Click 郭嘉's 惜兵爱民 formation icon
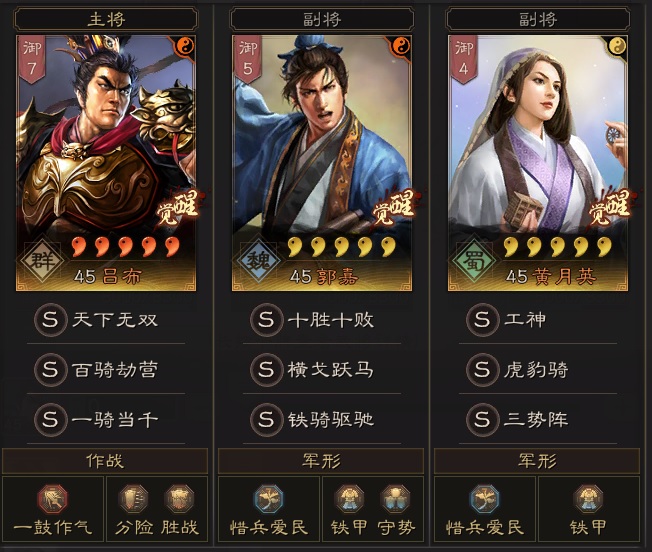 point(269,498)
